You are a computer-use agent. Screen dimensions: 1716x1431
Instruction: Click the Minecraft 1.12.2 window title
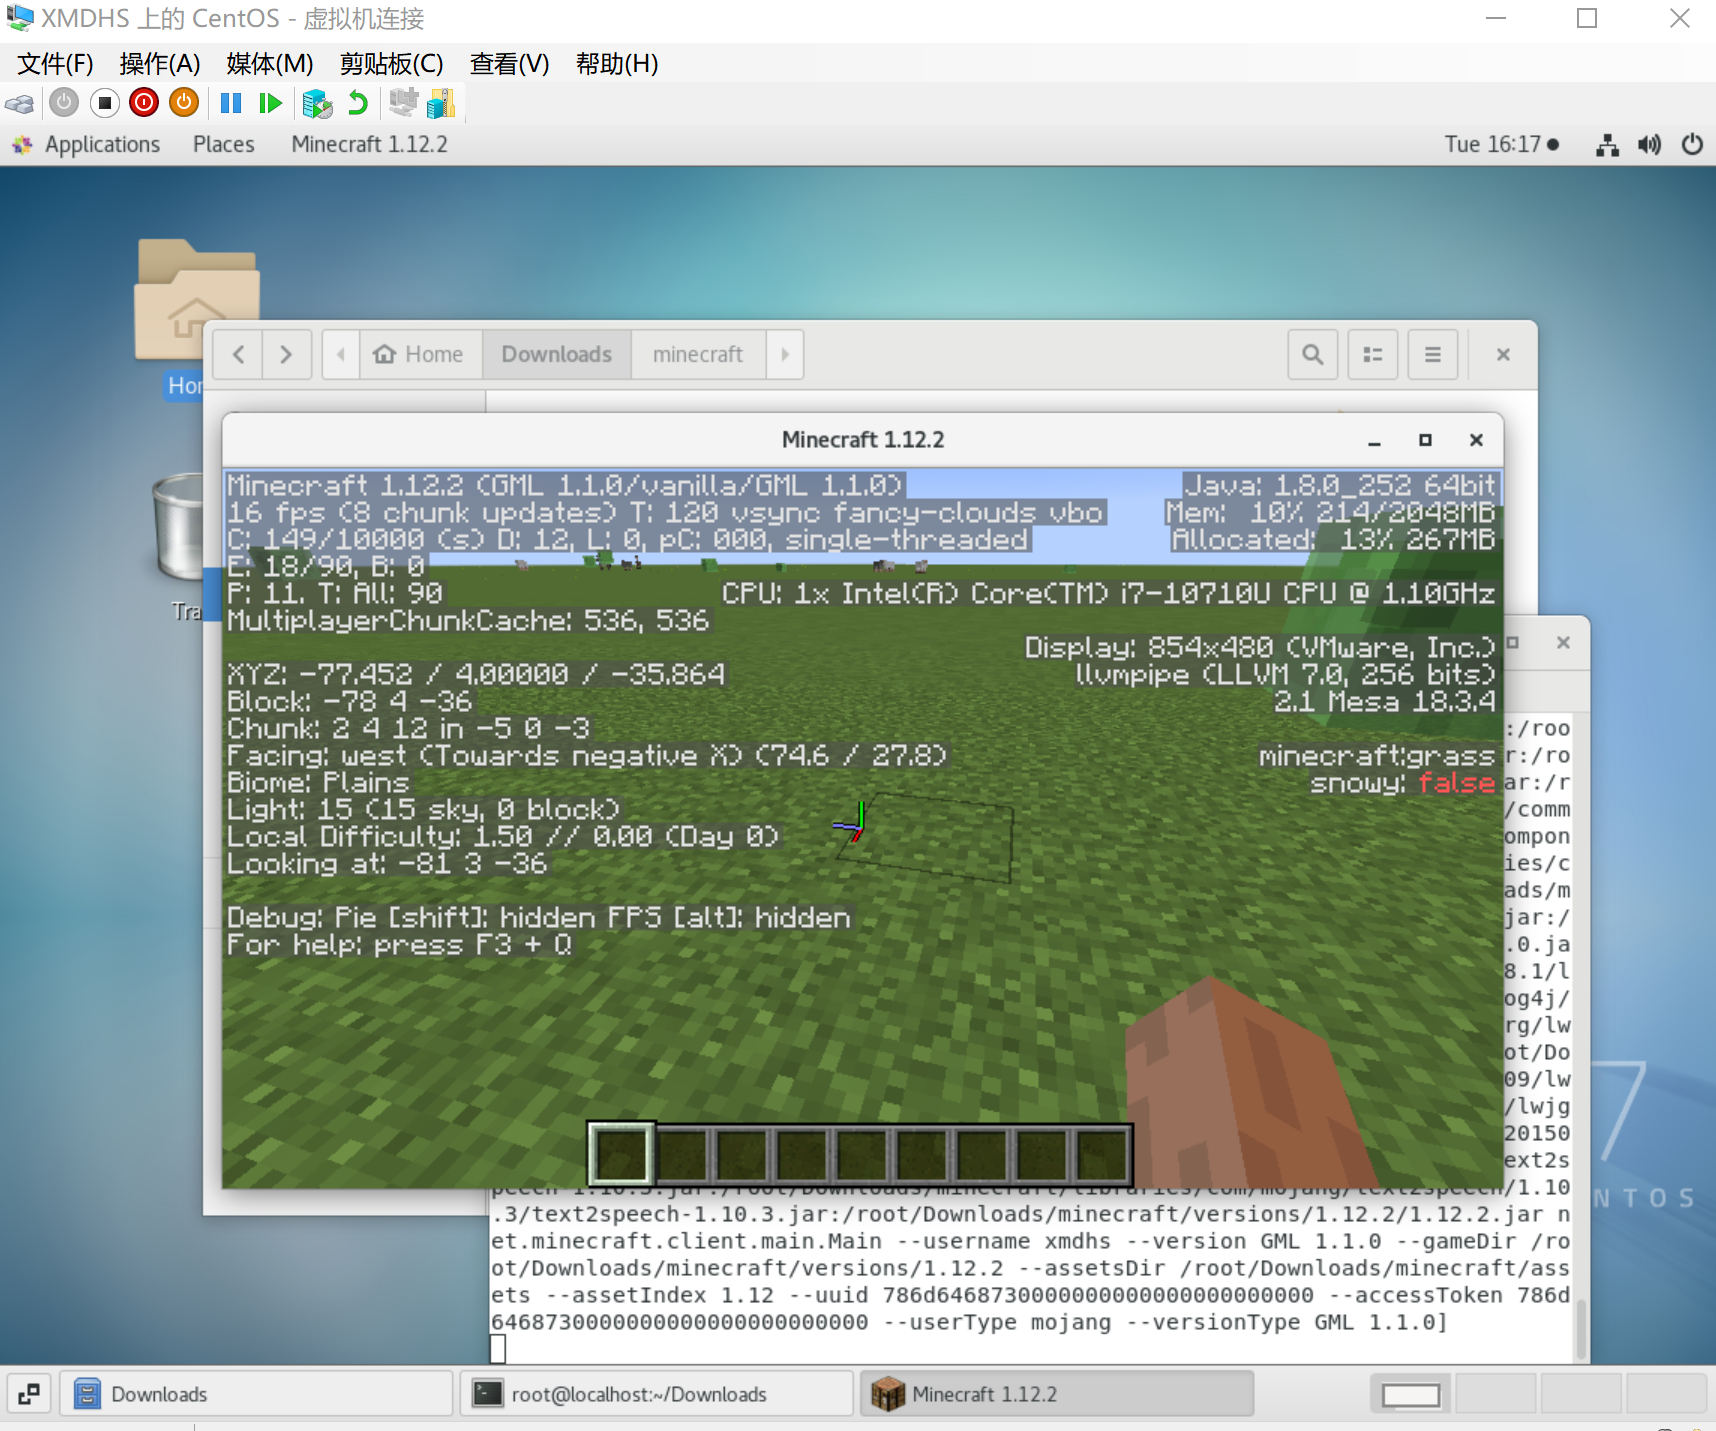863,441
